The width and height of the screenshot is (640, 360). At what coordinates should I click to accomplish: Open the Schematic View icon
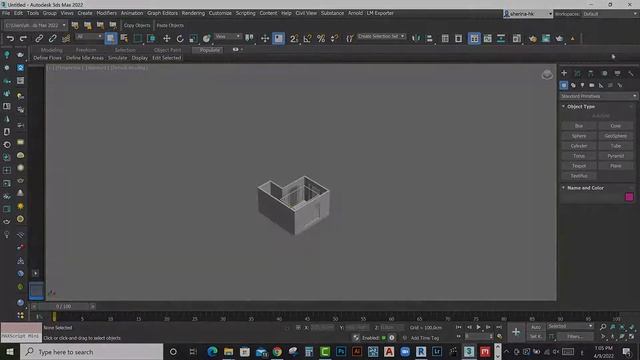coord(501,38)
